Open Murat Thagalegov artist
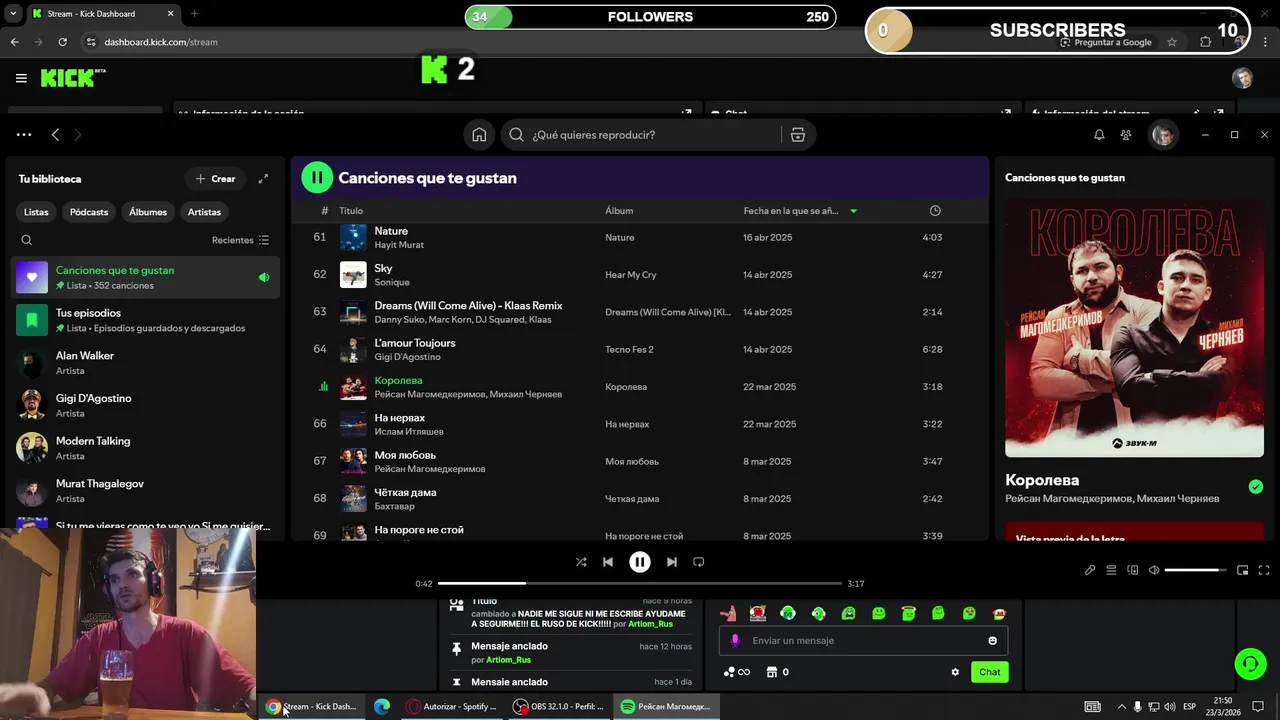The width and height of the screenshot is (1280, 720). point(146,491)
